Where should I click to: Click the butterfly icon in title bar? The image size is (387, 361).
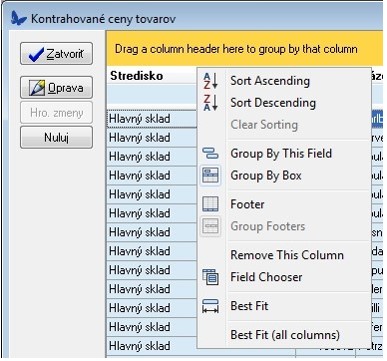click(18, 18)
